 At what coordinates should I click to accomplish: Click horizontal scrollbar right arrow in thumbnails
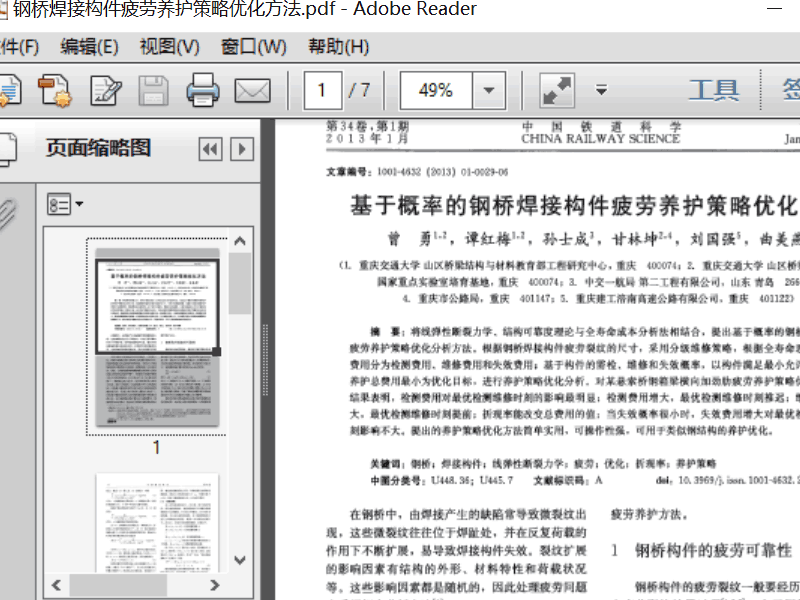[x=215, y=585]
